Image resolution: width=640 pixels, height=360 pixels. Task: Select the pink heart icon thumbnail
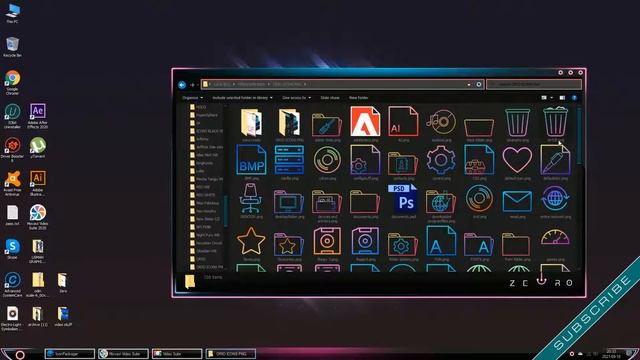517,160
